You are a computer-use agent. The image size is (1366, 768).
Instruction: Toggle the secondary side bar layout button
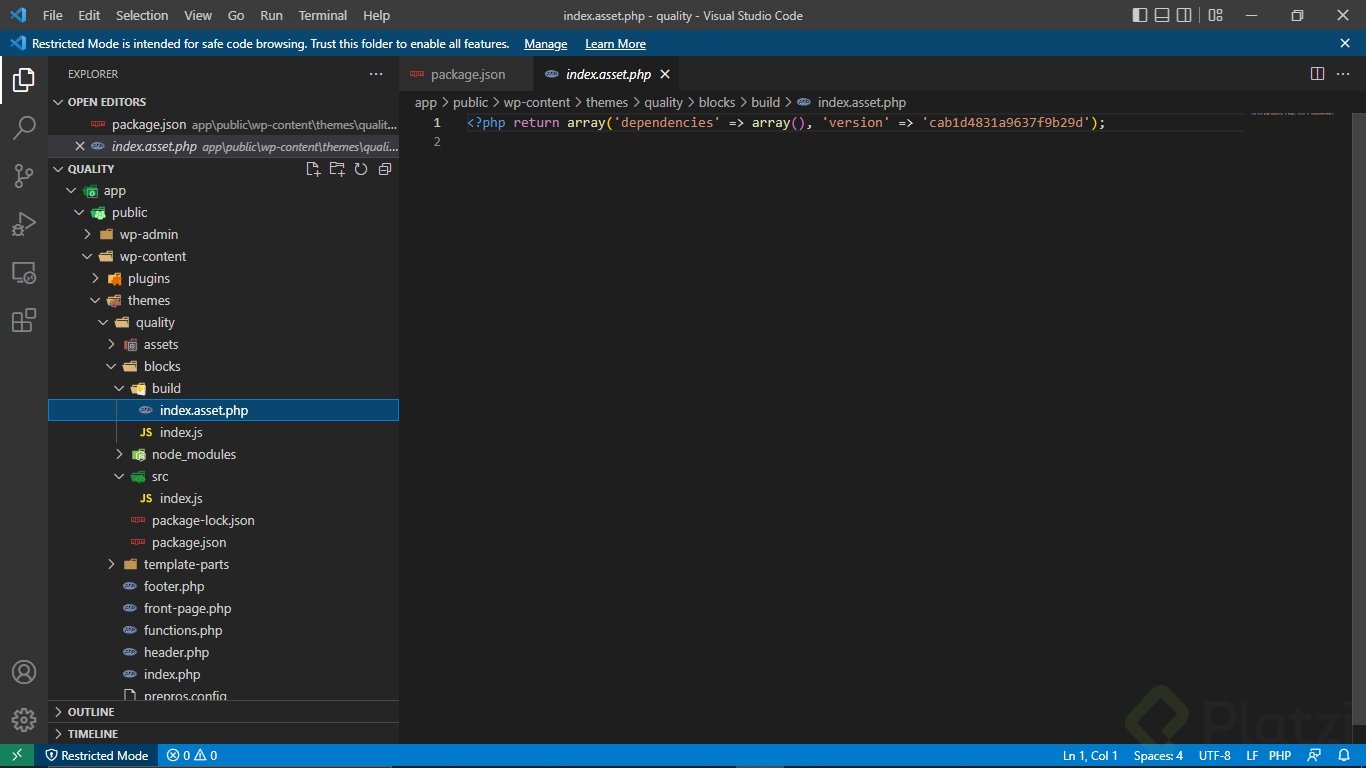(x=1184, y=15)
